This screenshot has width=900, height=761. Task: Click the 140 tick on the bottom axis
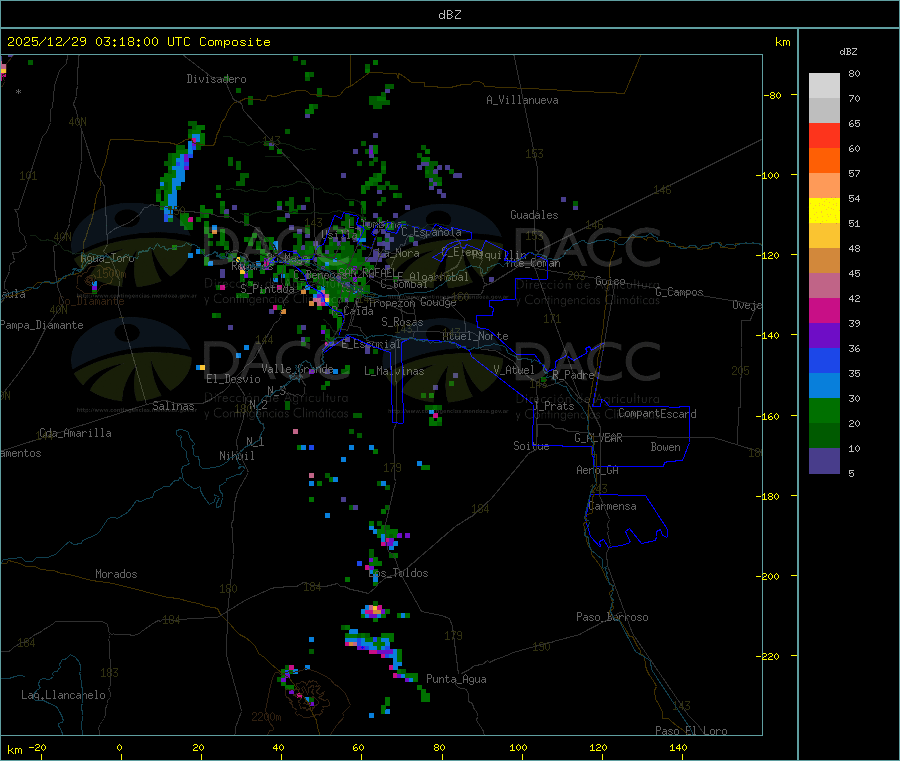tap(678, 747)
